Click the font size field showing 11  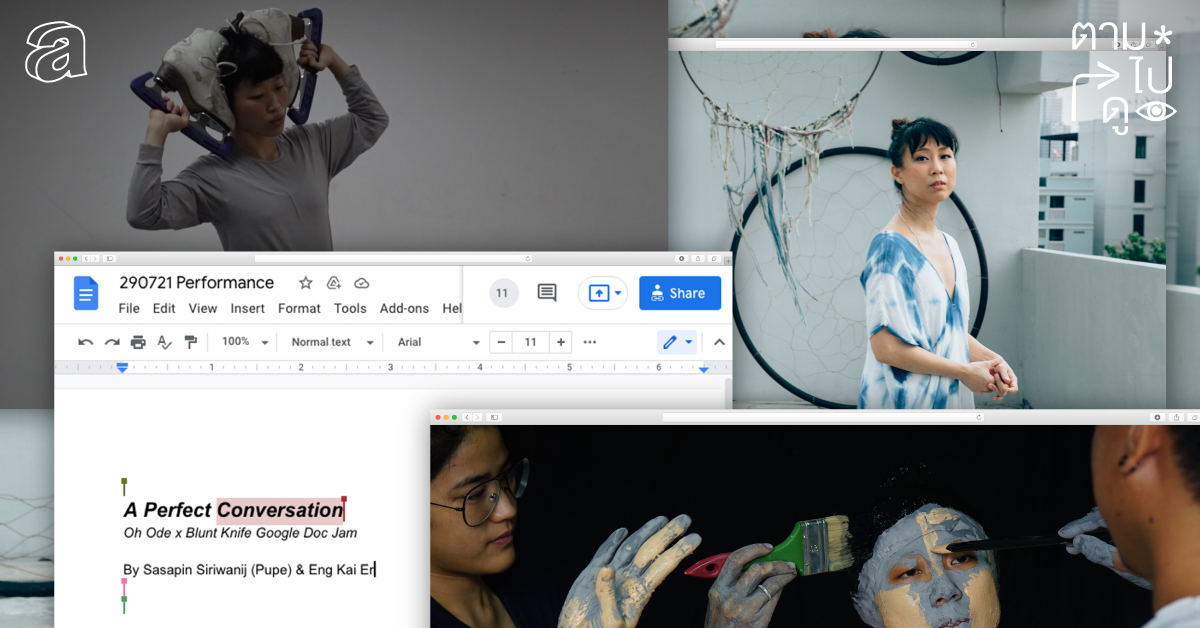[x=531, y=342]
